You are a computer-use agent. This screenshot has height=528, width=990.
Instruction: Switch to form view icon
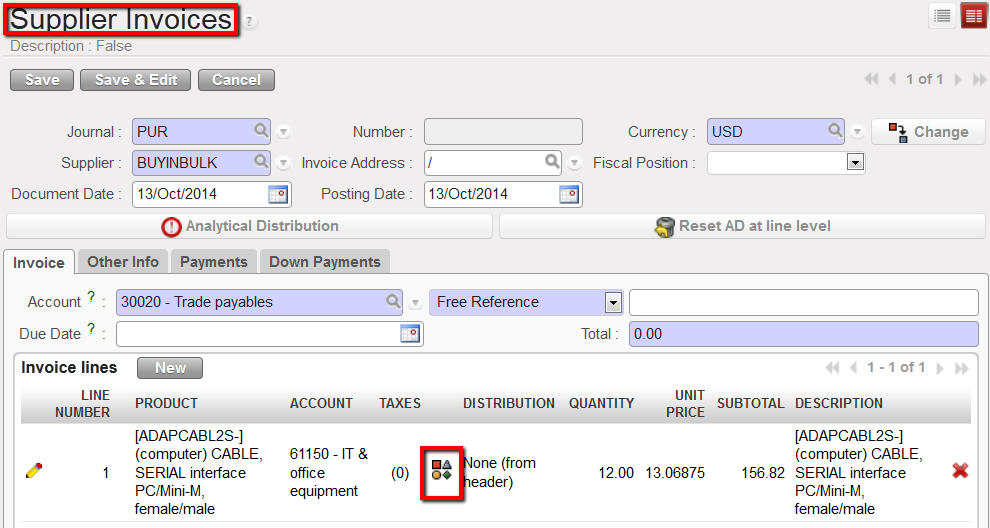pos(973,16)
